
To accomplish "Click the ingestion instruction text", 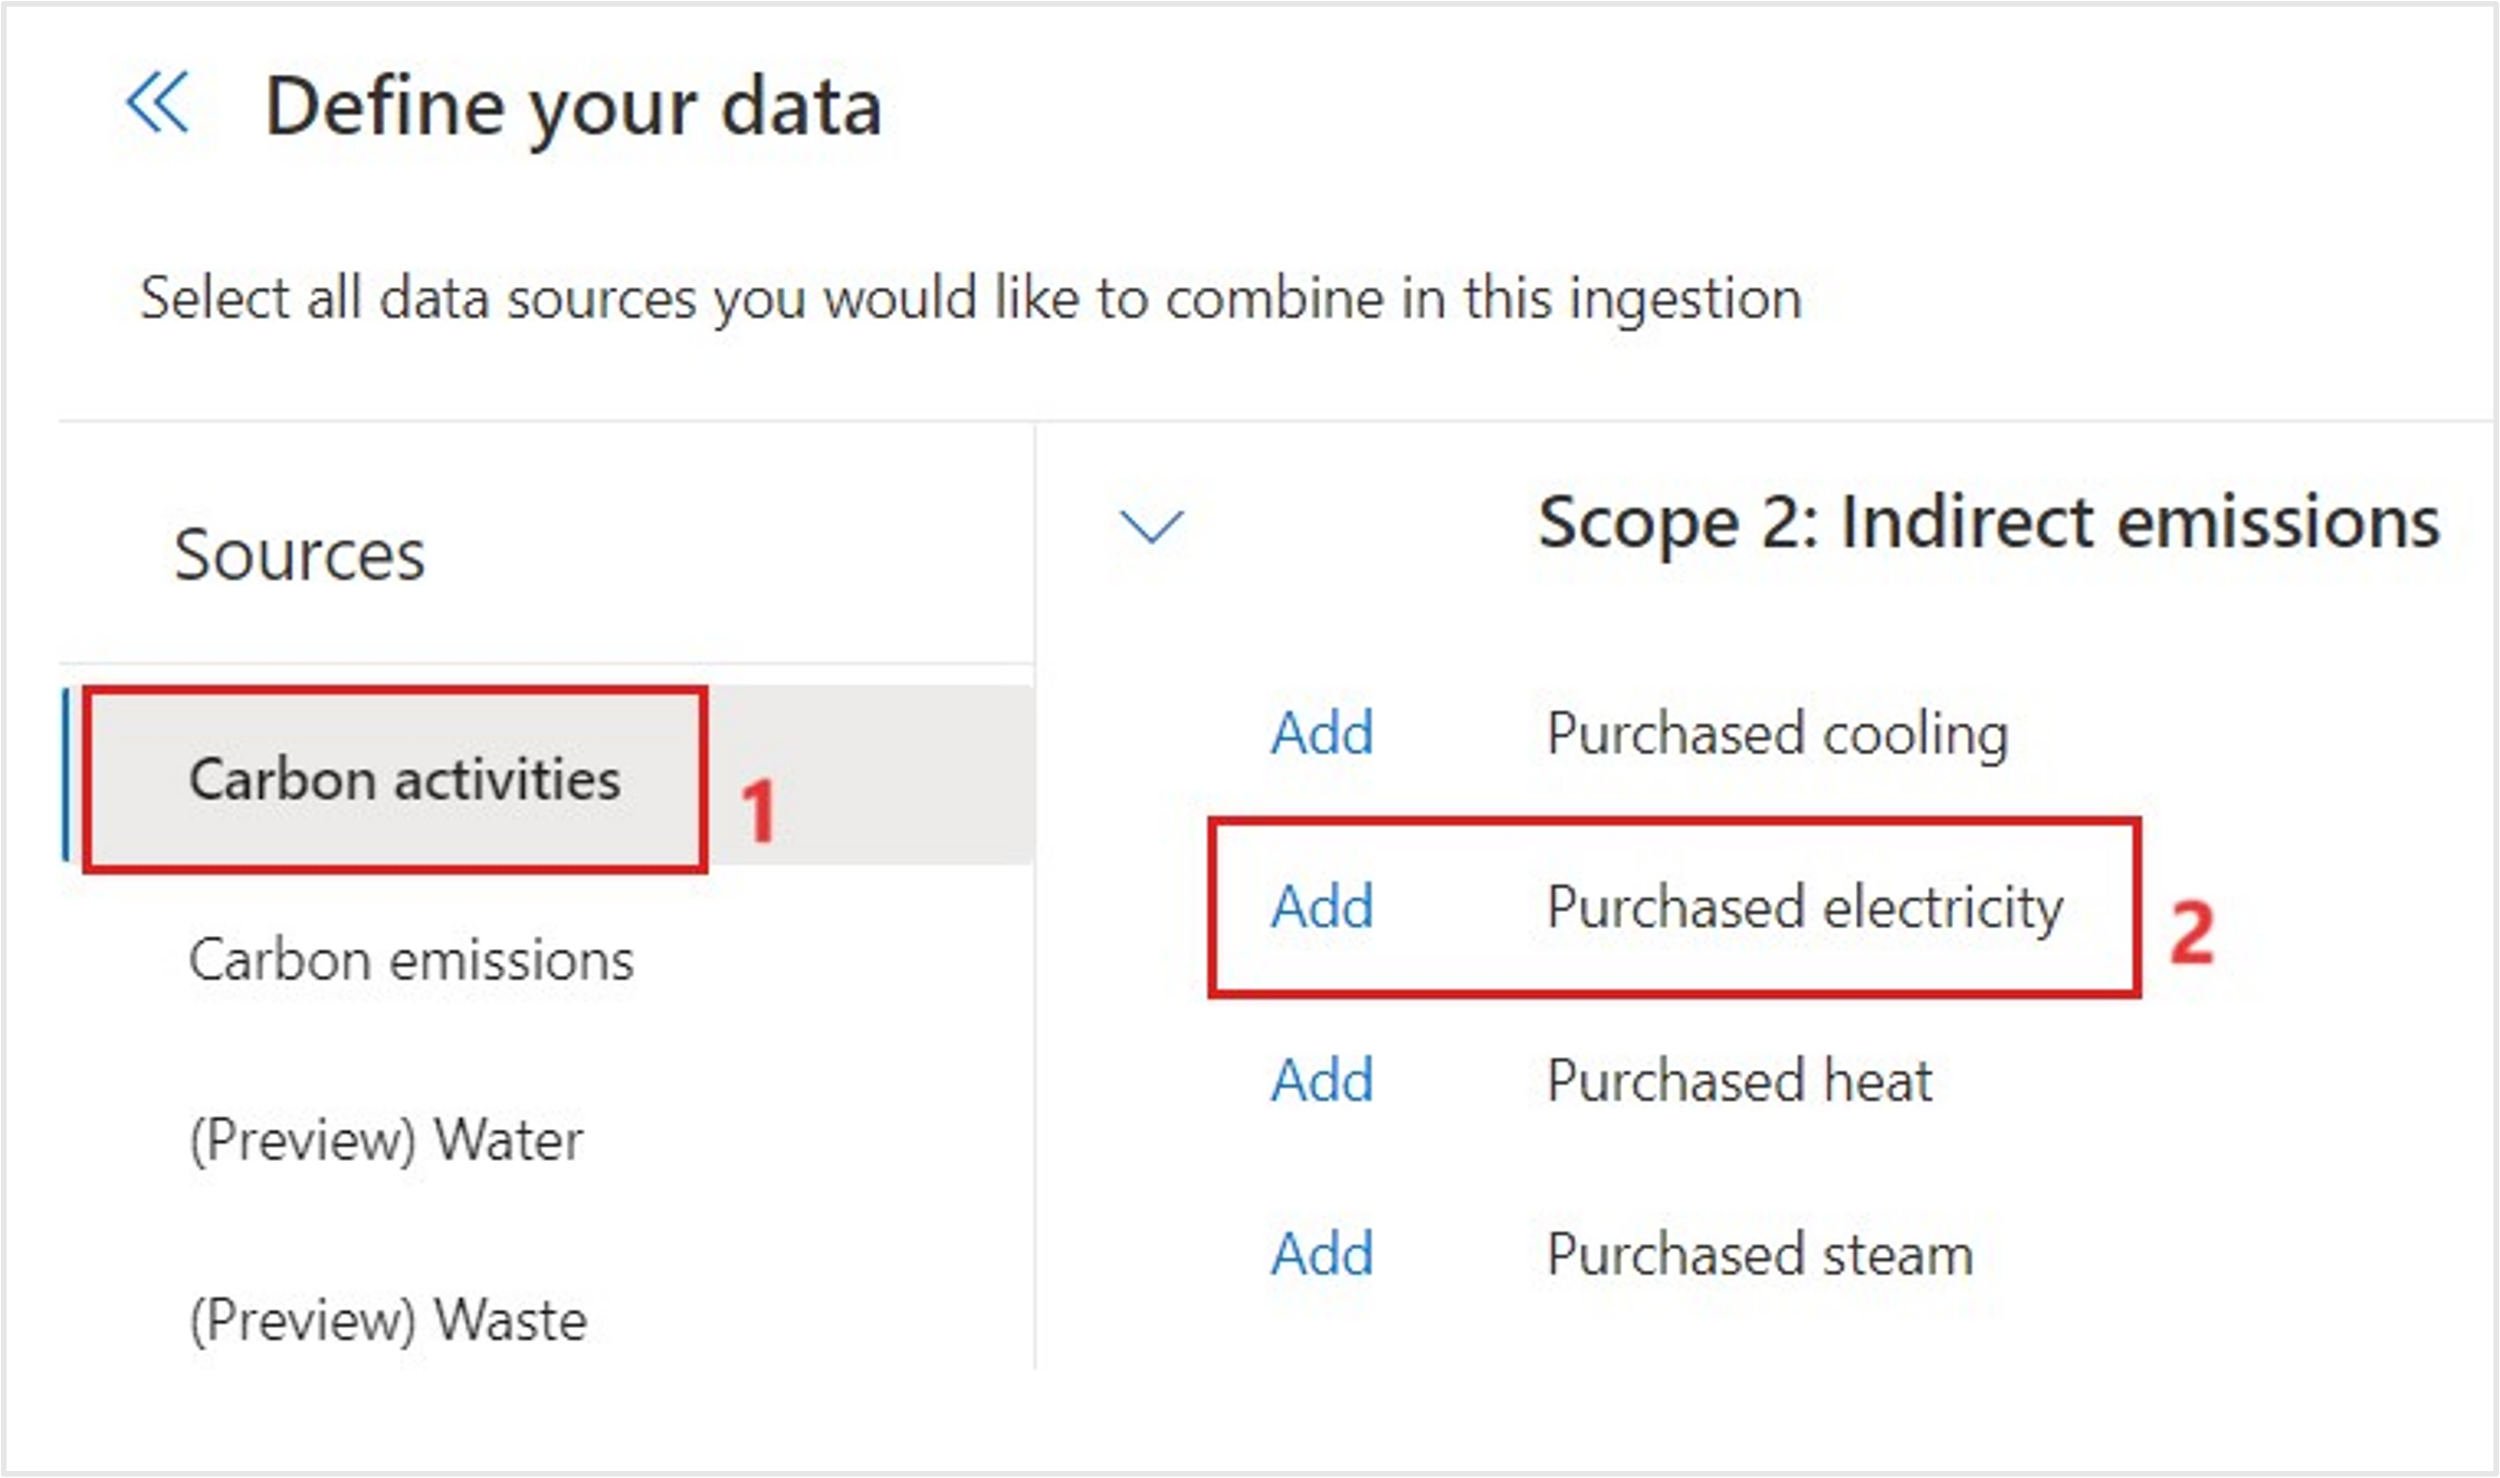I will 970,298.
